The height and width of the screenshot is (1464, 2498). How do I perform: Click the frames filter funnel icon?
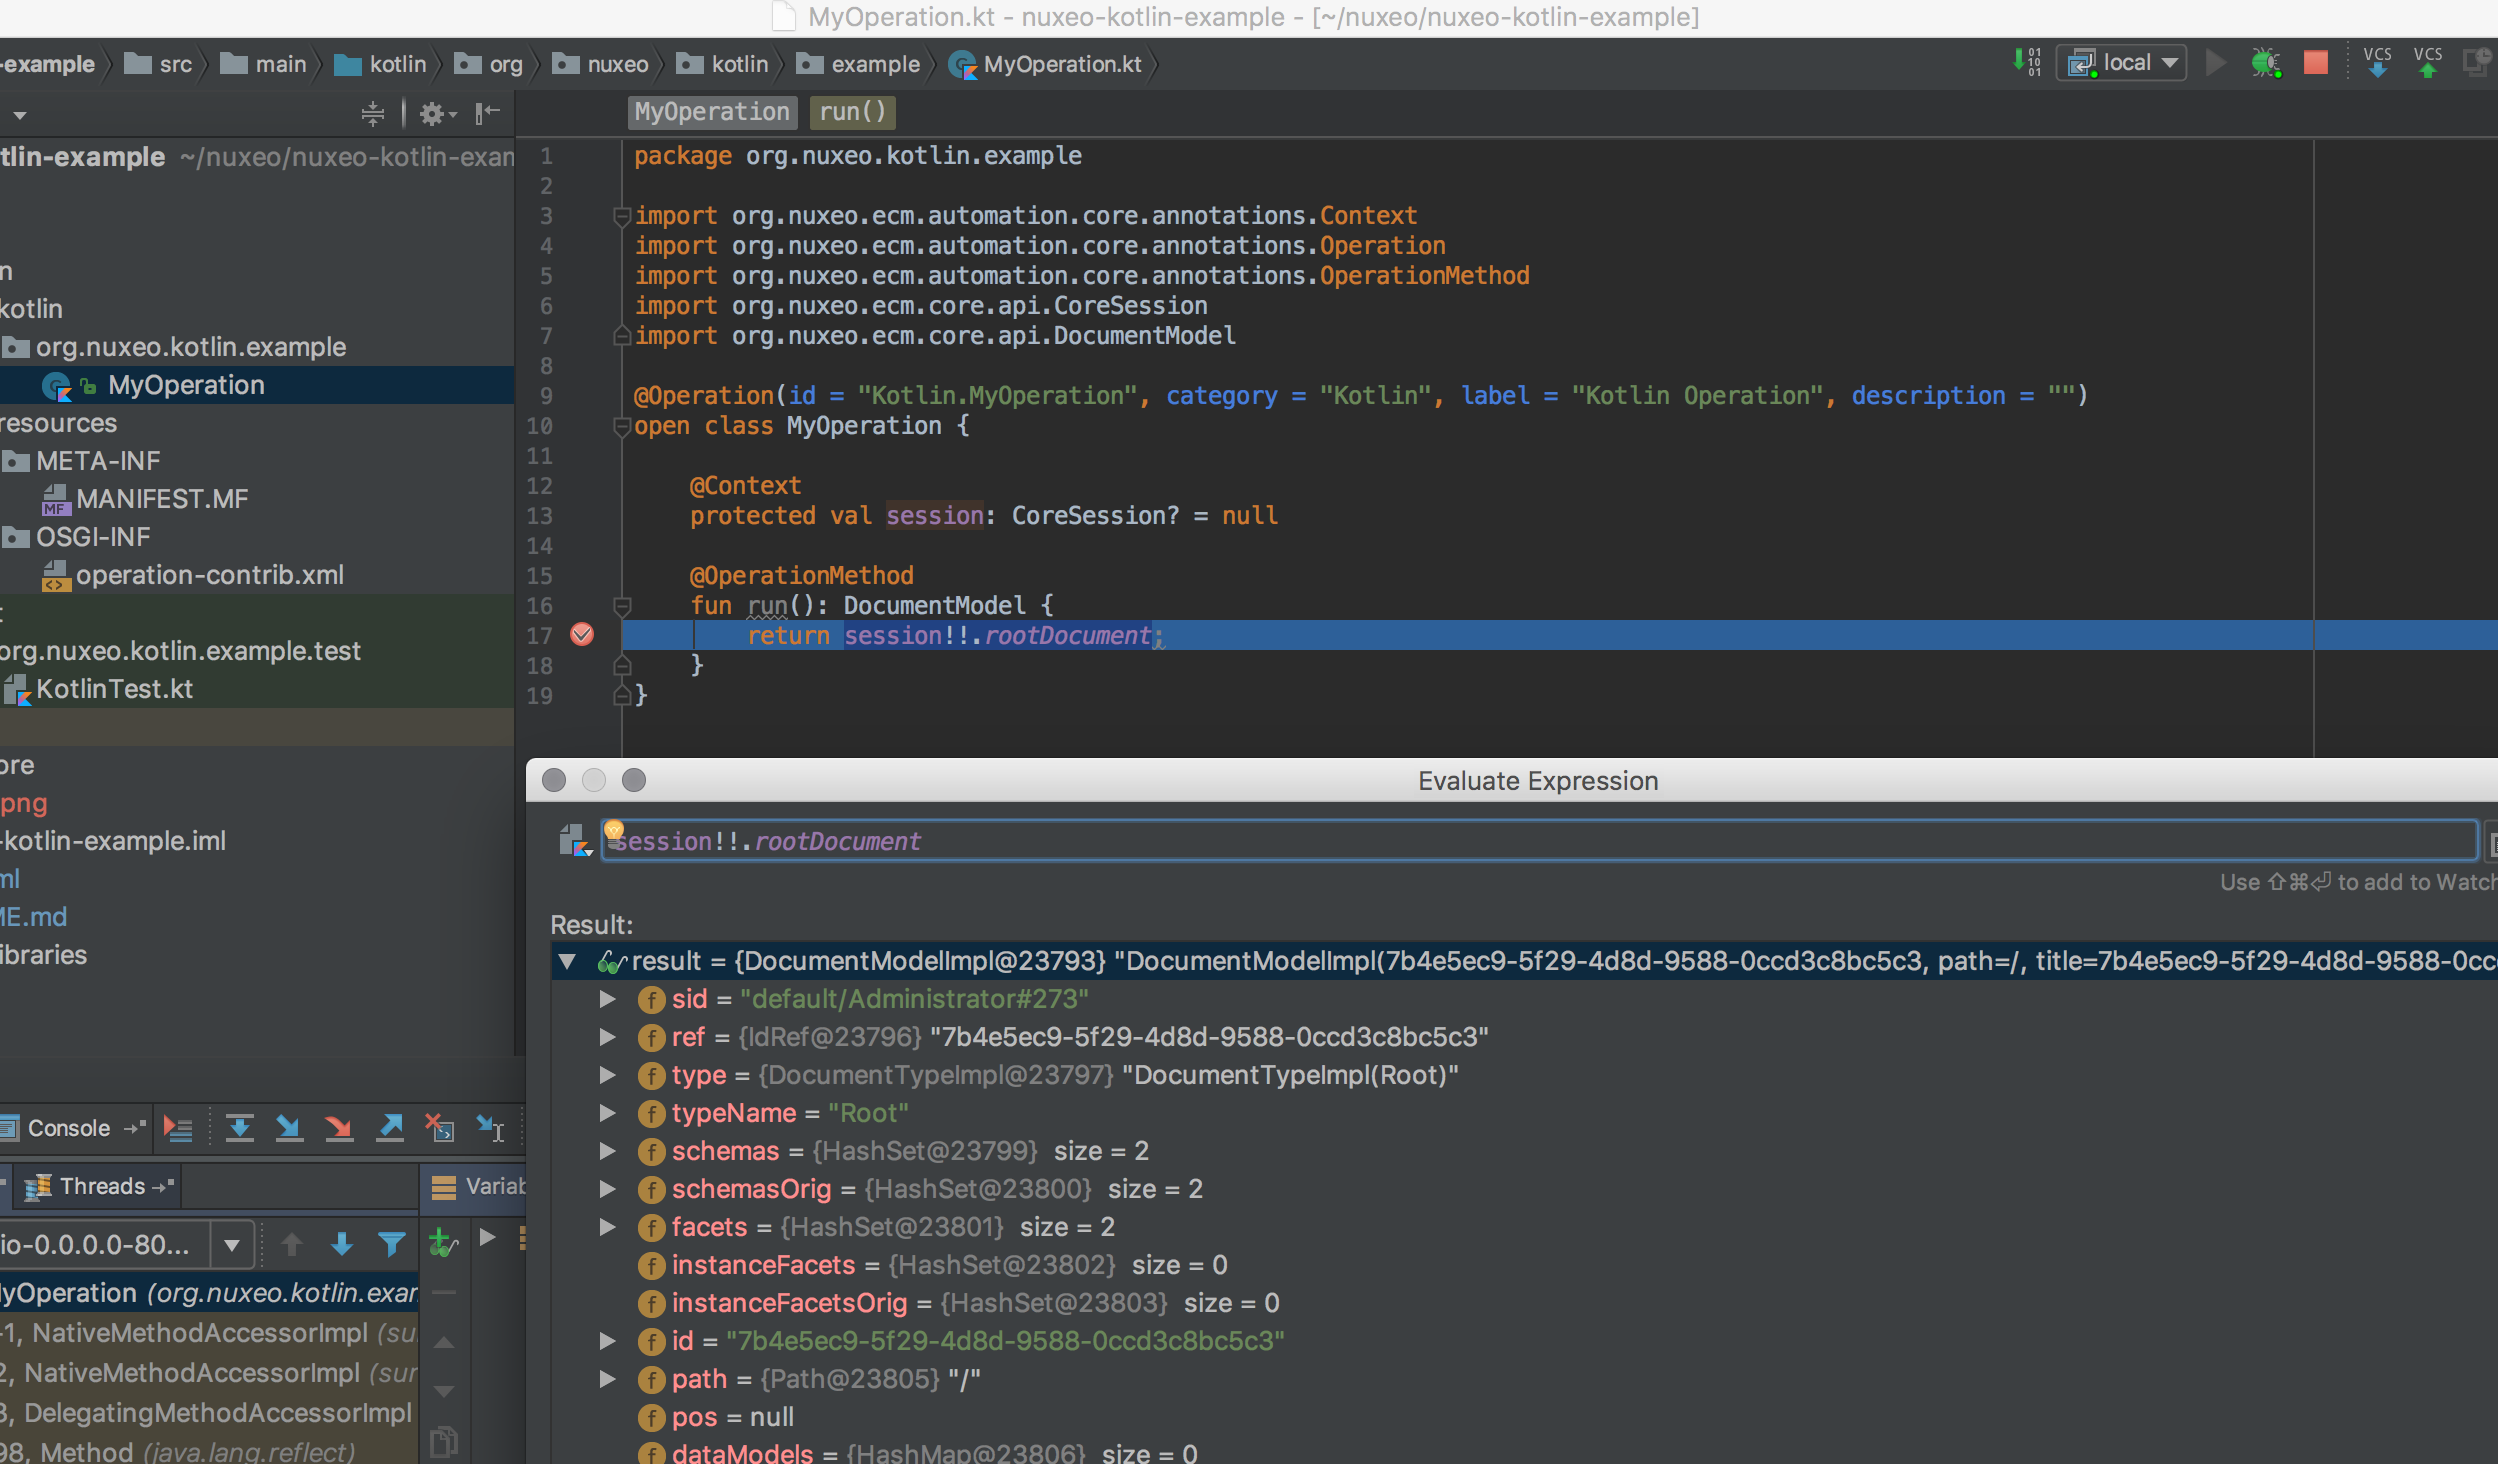(x=392, y=1244)
